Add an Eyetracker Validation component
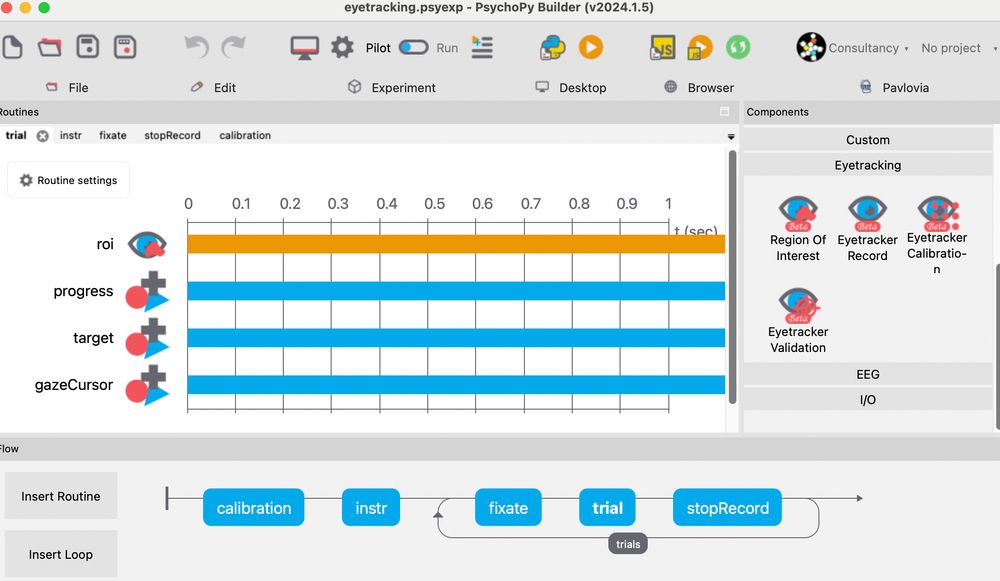Screen dimensions: 1000x581 798,321
